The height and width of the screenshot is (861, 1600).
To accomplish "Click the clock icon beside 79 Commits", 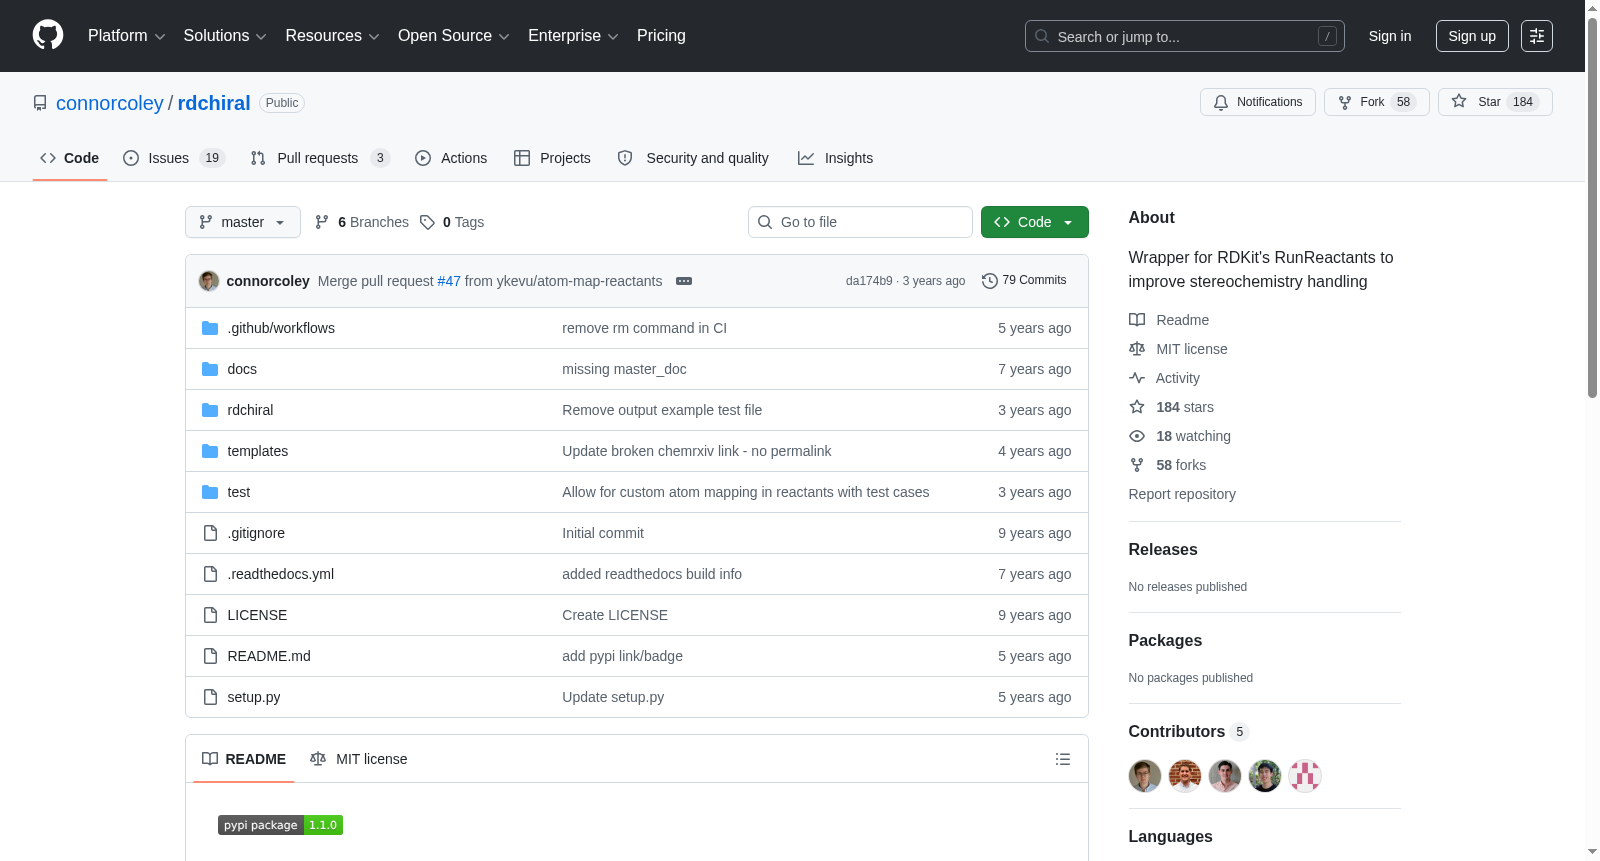I will (990, 281).
